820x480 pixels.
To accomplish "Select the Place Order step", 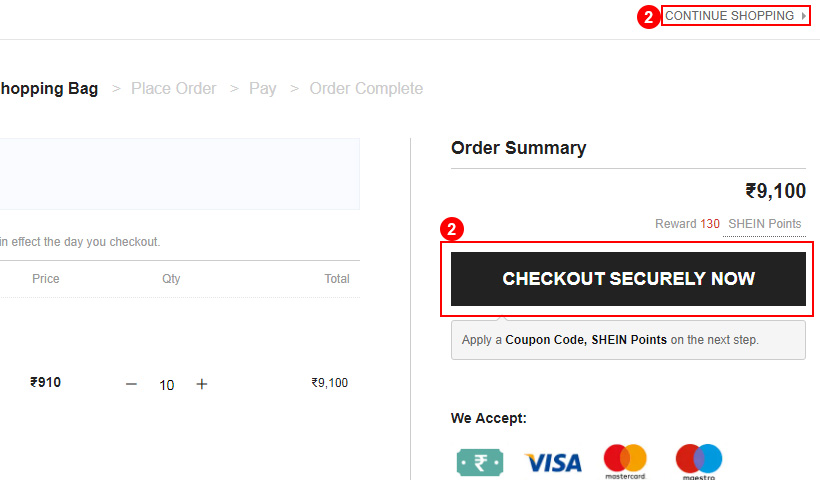I will pyautogui.click(x=174, y=88).
